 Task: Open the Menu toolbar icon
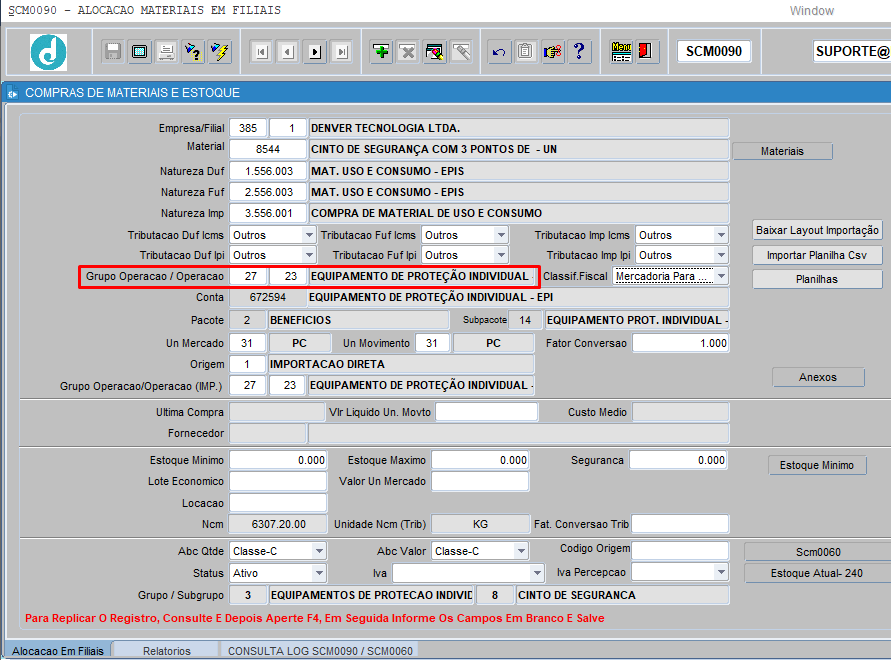click(621, 52)
